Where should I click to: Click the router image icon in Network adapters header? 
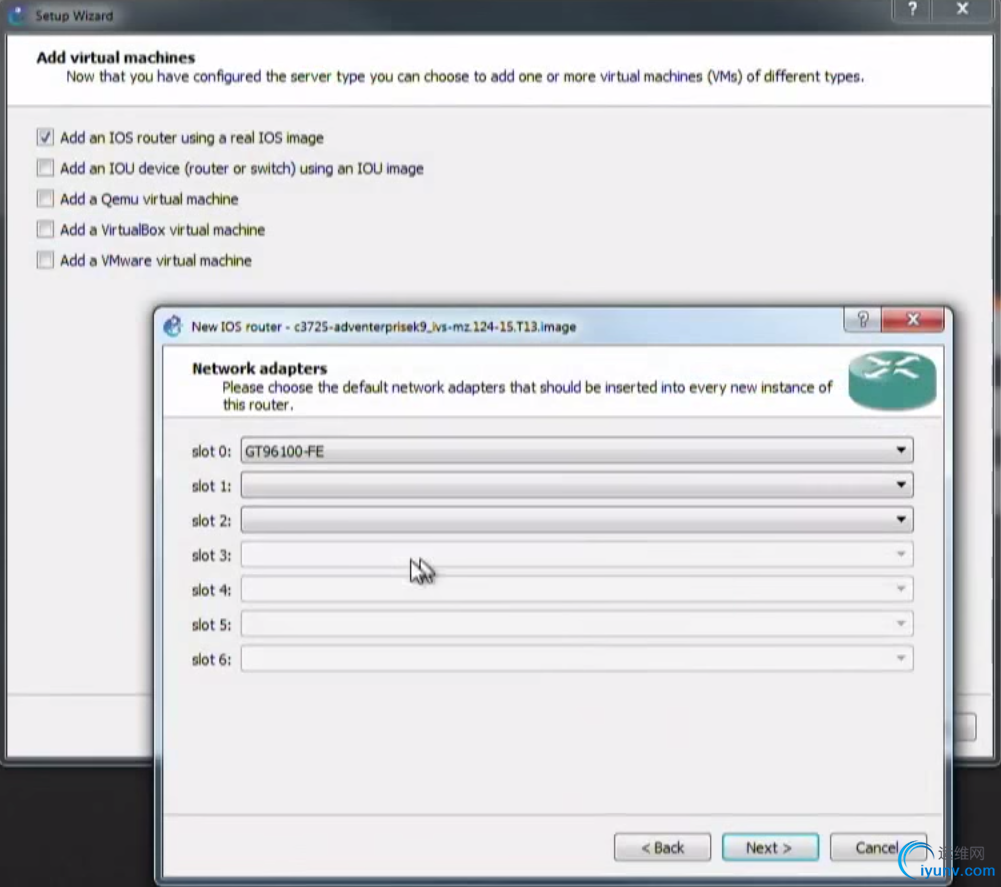pos(892,381)
